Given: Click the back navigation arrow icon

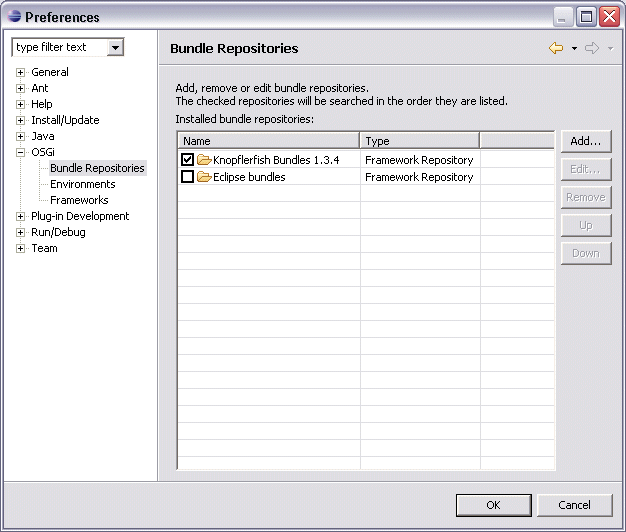Looking at the screenshot, I should click(556, 48).
